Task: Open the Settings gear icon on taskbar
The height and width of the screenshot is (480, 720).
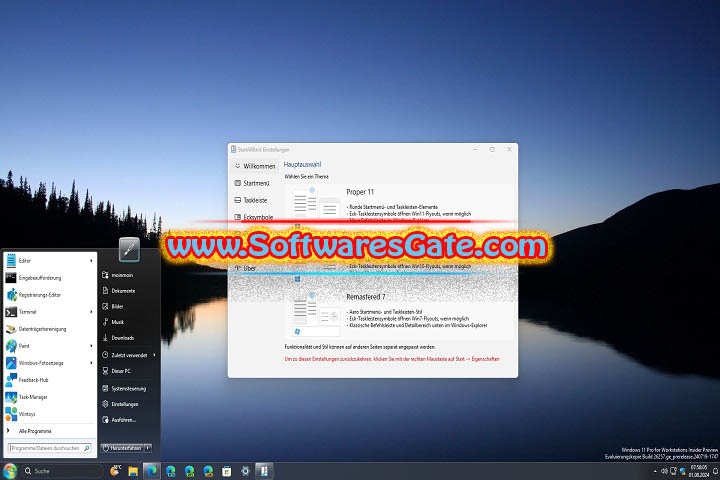Action: click(x=245, y=471)
